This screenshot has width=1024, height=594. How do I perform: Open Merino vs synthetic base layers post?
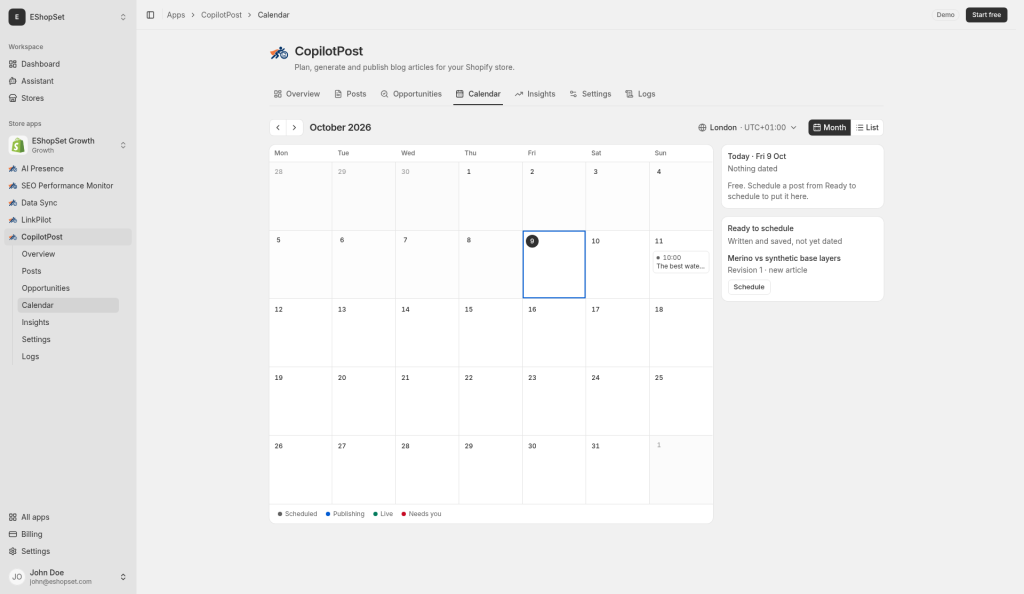(784, 258)
